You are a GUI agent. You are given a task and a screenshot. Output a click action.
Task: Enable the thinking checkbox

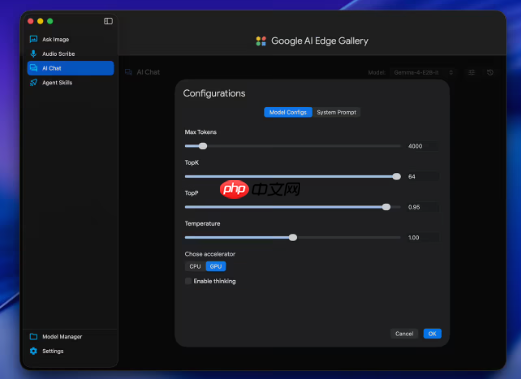(188, 281)
